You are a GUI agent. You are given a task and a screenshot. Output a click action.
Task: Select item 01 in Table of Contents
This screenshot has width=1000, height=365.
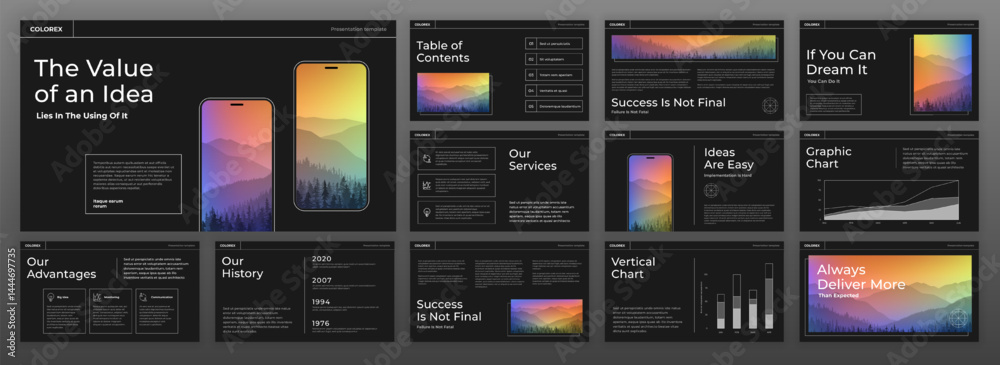tap(554, 43)
